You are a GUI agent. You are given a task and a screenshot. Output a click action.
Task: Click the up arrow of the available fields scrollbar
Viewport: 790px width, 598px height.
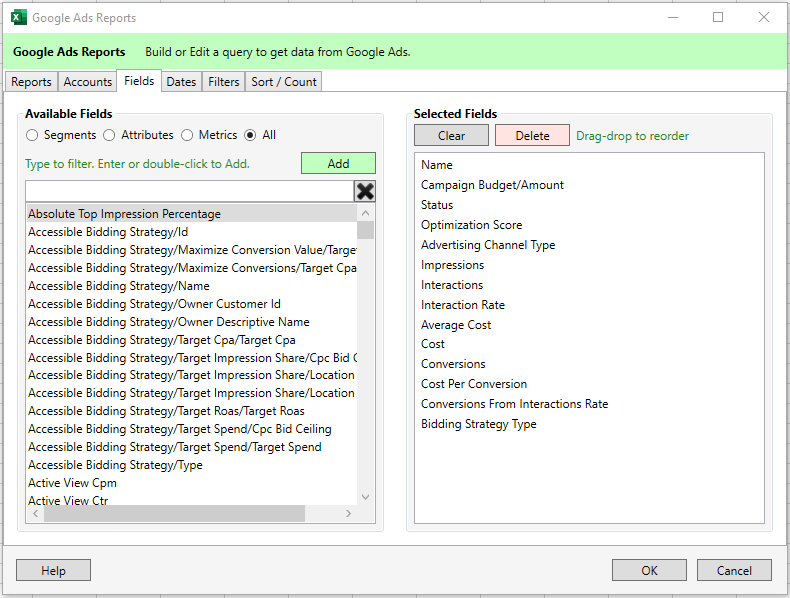click(x=366, y=213)
